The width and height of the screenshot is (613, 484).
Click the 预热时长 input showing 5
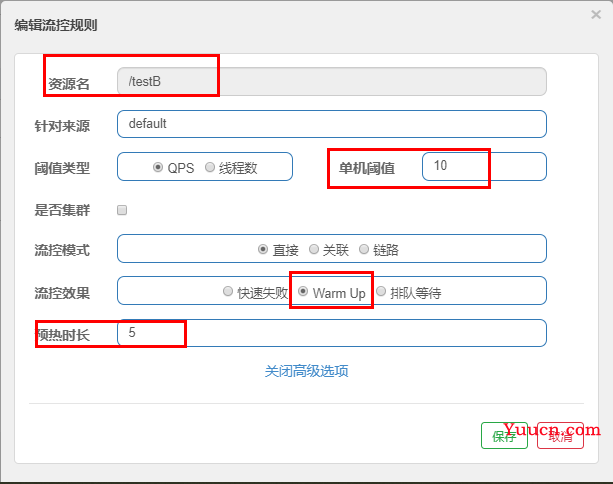coord(332,333)
